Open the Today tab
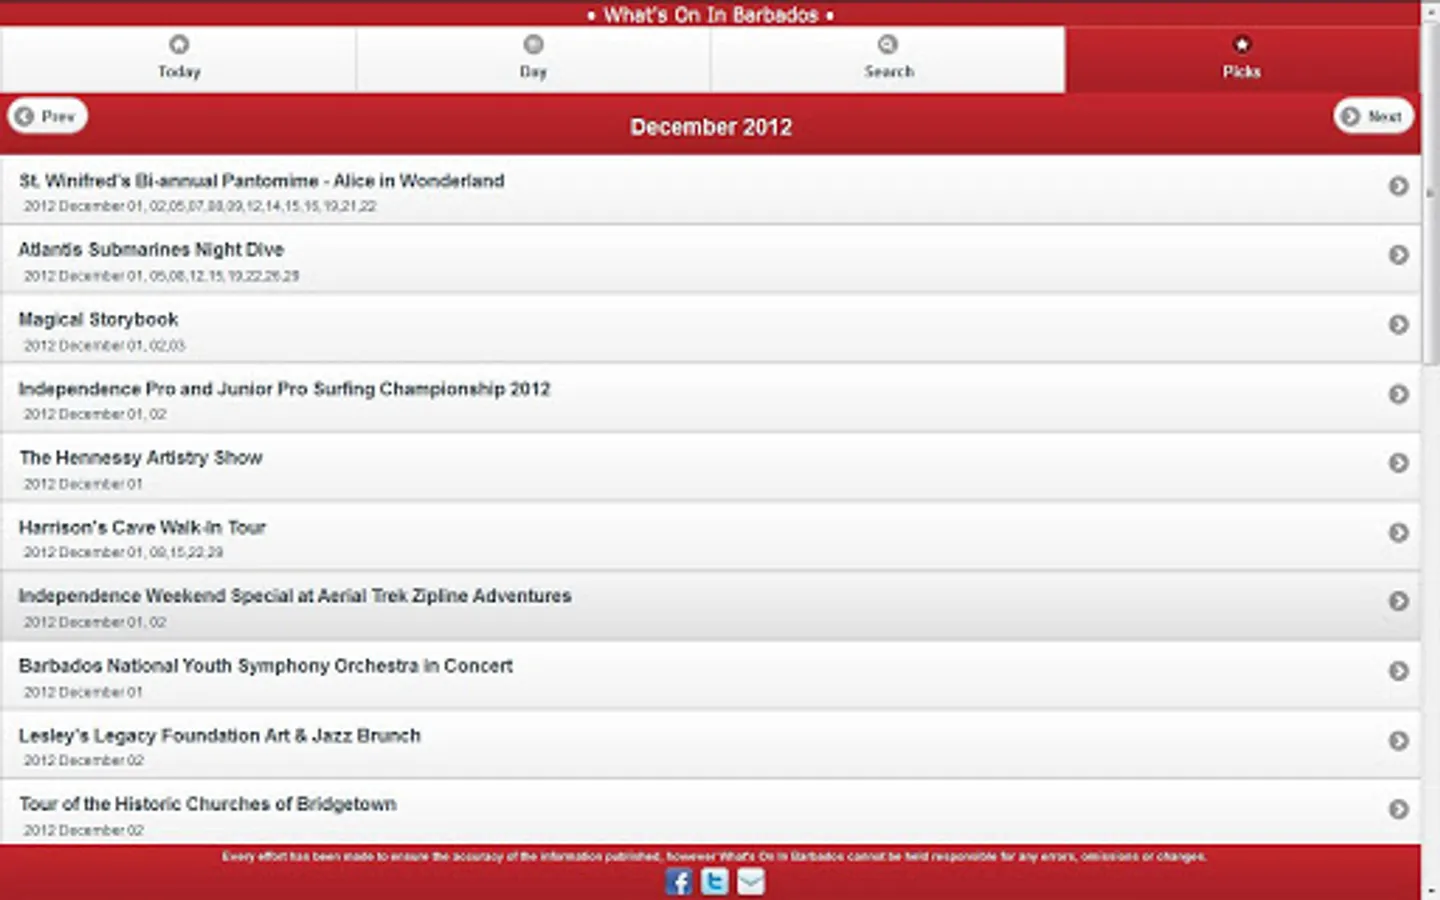This screenshot has height=900, width=1440. pyautogui.click(x=178, y=59)
